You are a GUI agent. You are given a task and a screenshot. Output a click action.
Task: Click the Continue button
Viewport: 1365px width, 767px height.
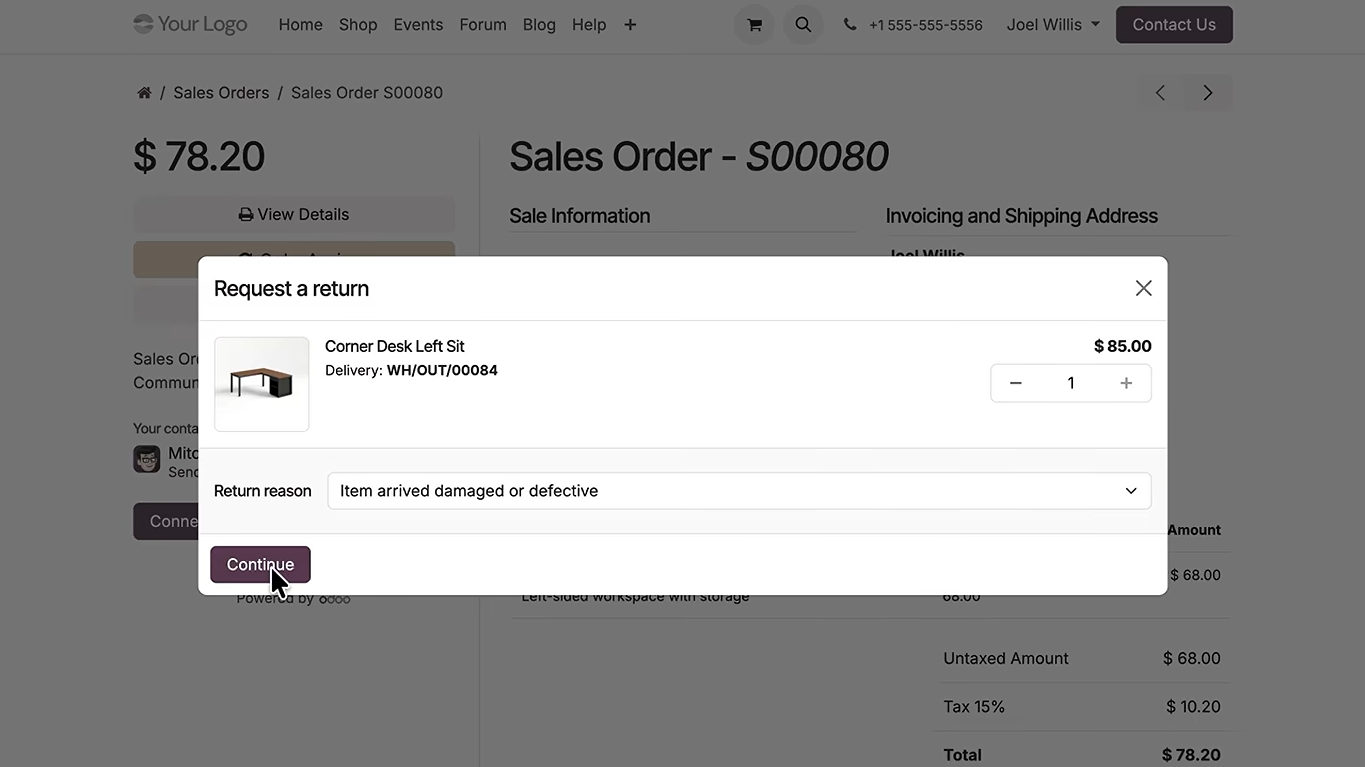[x=260, y=564]
